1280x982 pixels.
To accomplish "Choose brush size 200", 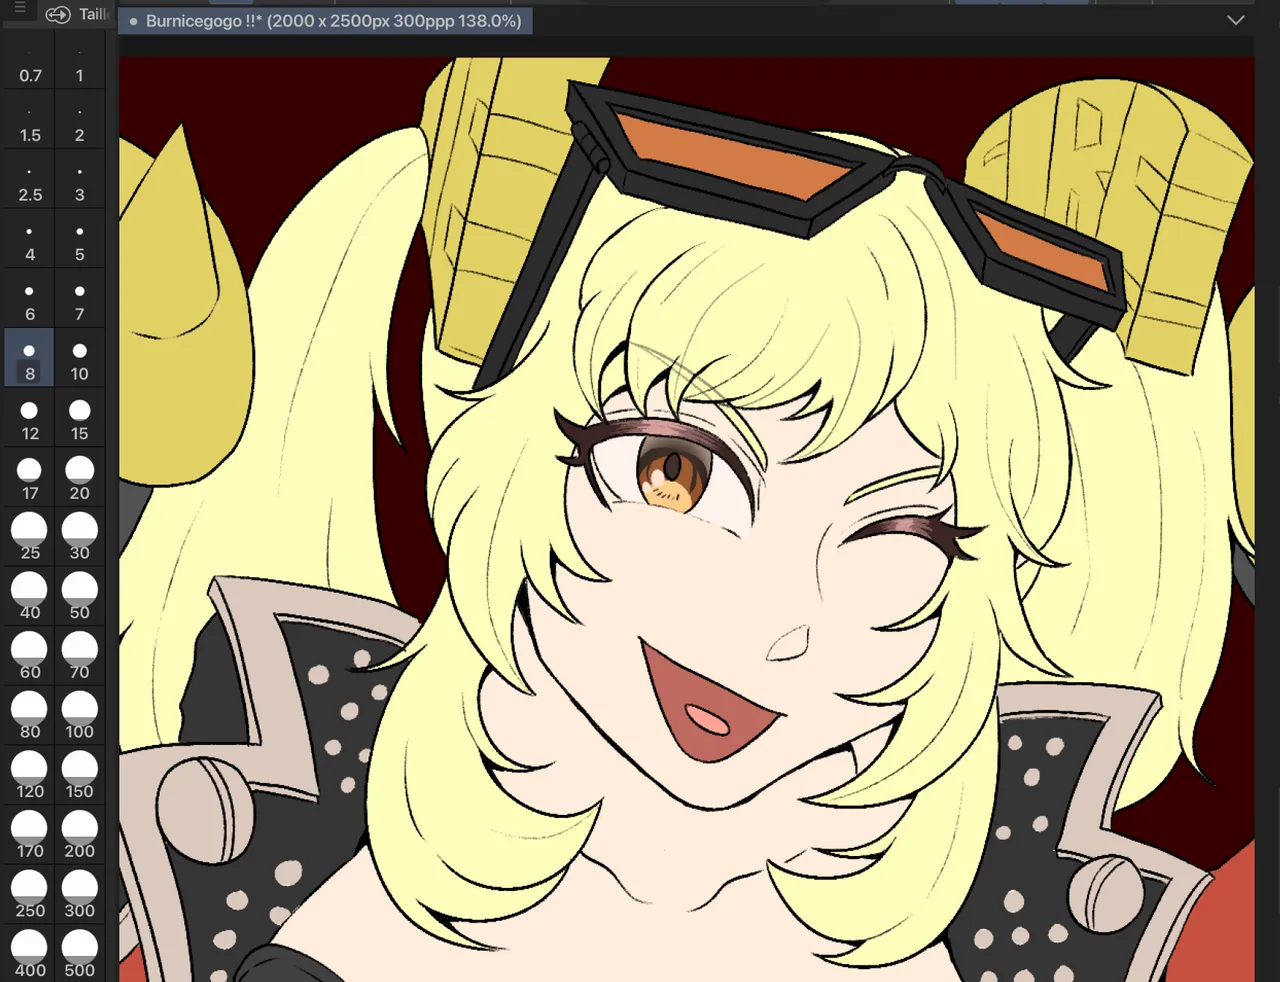I will click(x=79, y=836).
